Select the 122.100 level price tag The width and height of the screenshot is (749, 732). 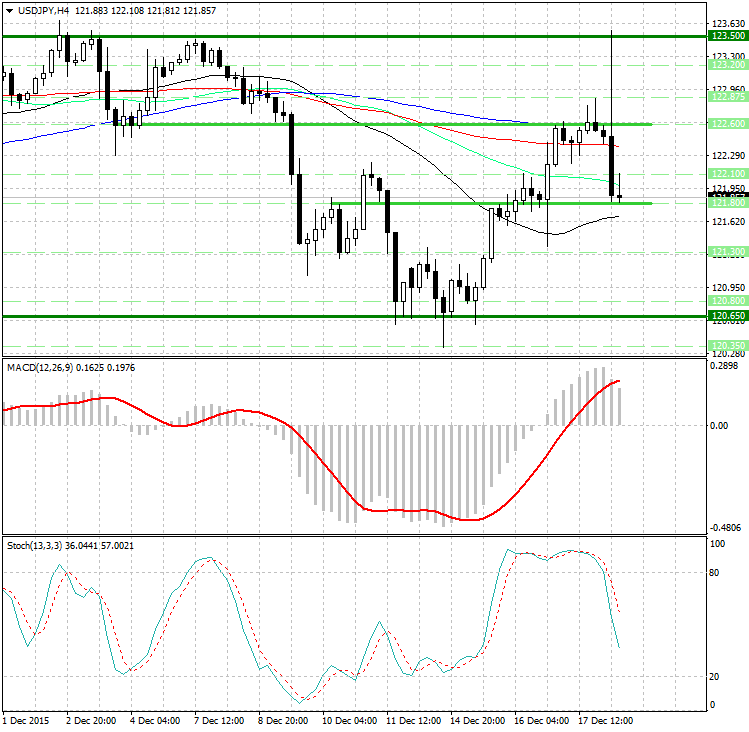tap(728, 174)
